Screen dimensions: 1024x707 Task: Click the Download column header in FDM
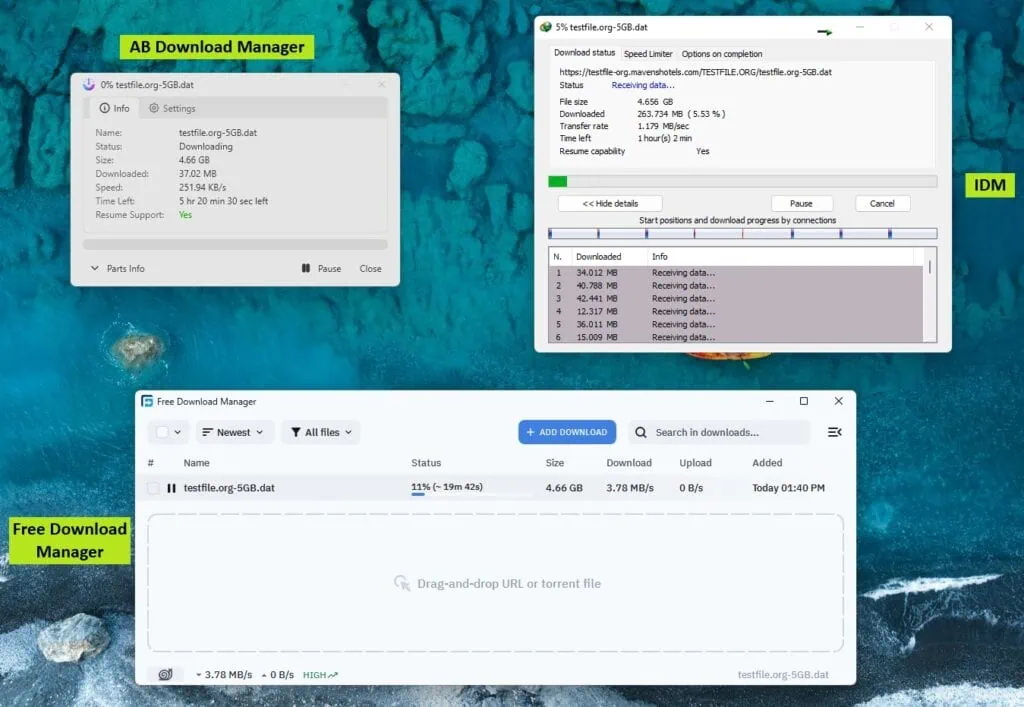629,463
